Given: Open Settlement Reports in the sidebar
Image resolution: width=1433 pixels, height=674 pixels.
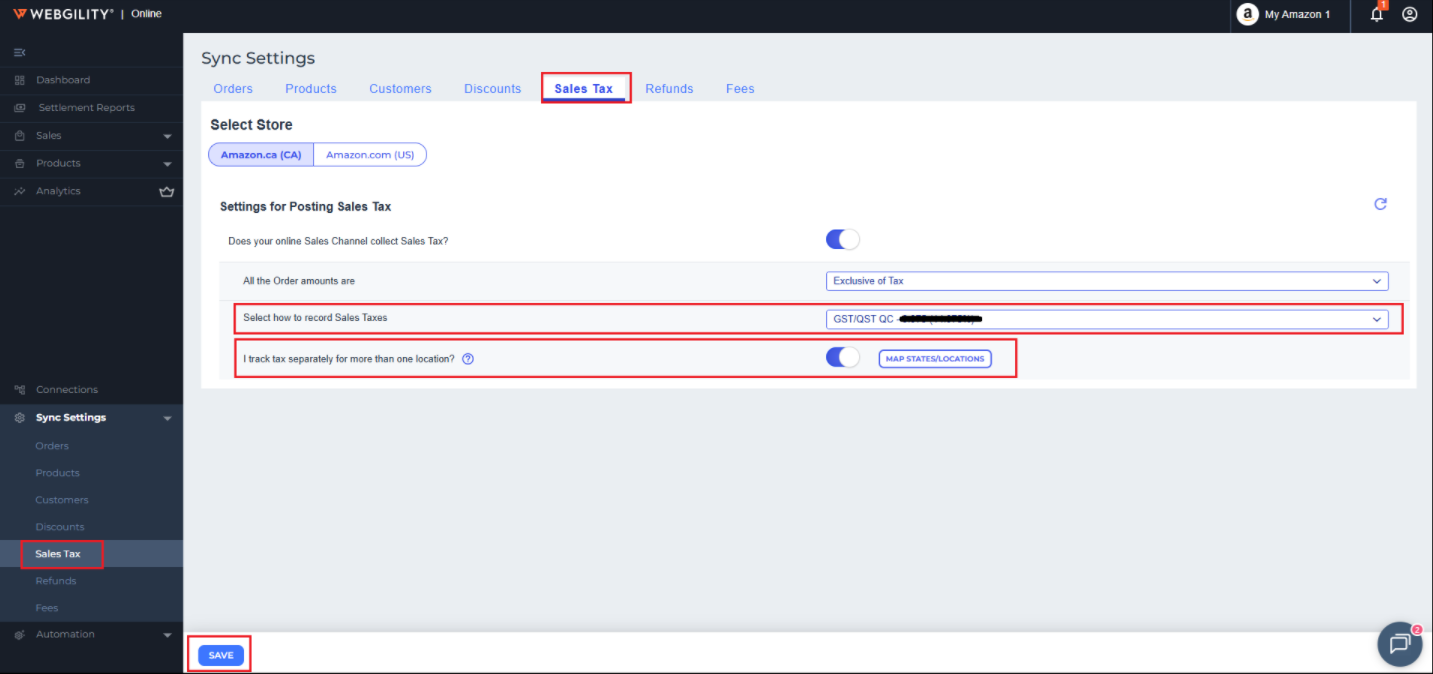Looking at the screenshot, I should pyautogui.click(x=86, y=108).
